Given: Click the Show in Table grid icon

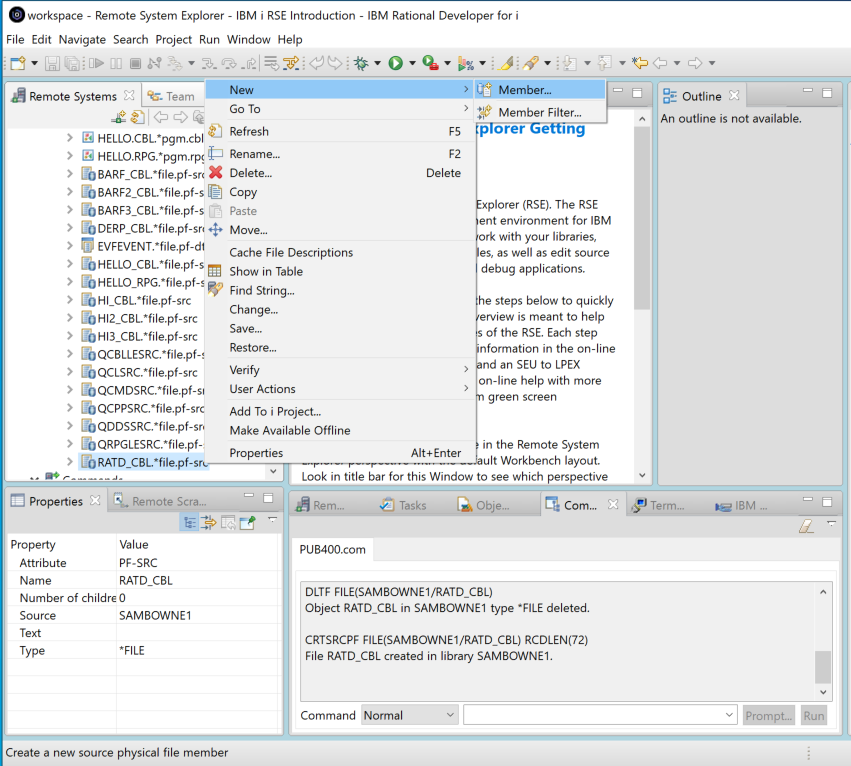Looking at the screenshot, I should 215,271.
